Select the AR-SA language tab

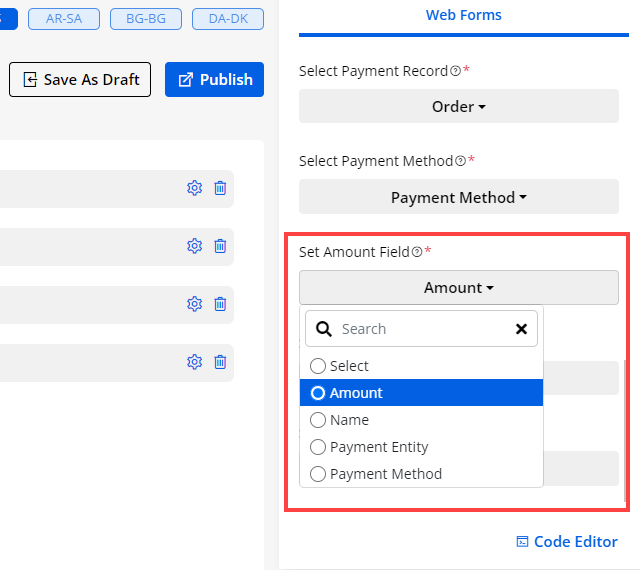(x=63, y=18)
